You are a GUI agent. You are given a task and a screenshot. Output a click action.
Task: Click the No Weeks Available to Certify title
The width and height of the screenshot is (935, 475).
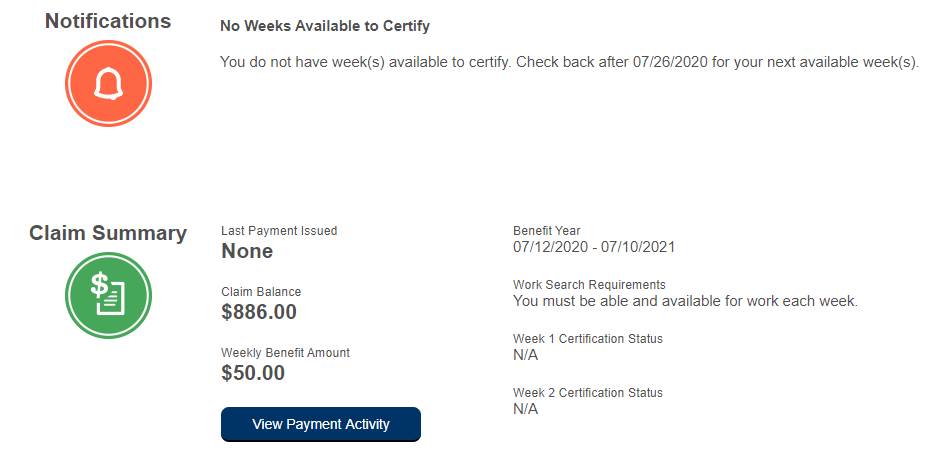pyautogui.click(x=324, y=26)
